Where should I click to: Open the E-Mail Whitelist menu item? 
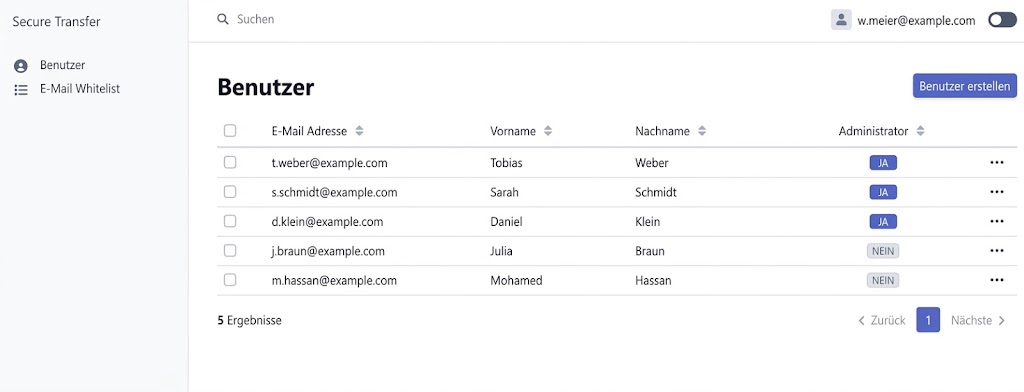pyautogui.click(x=80, y=89)
